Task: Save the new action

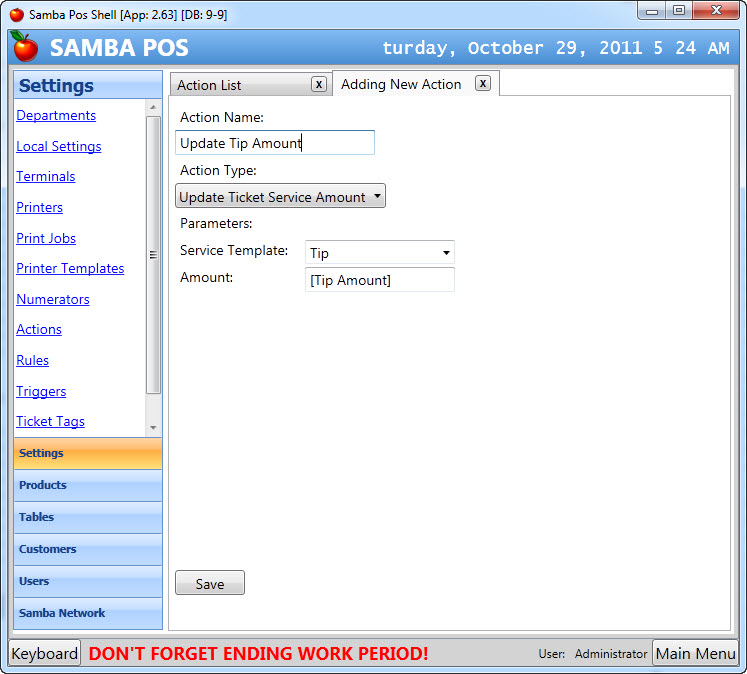Action: pyautogui.click(x=210, y=583)
